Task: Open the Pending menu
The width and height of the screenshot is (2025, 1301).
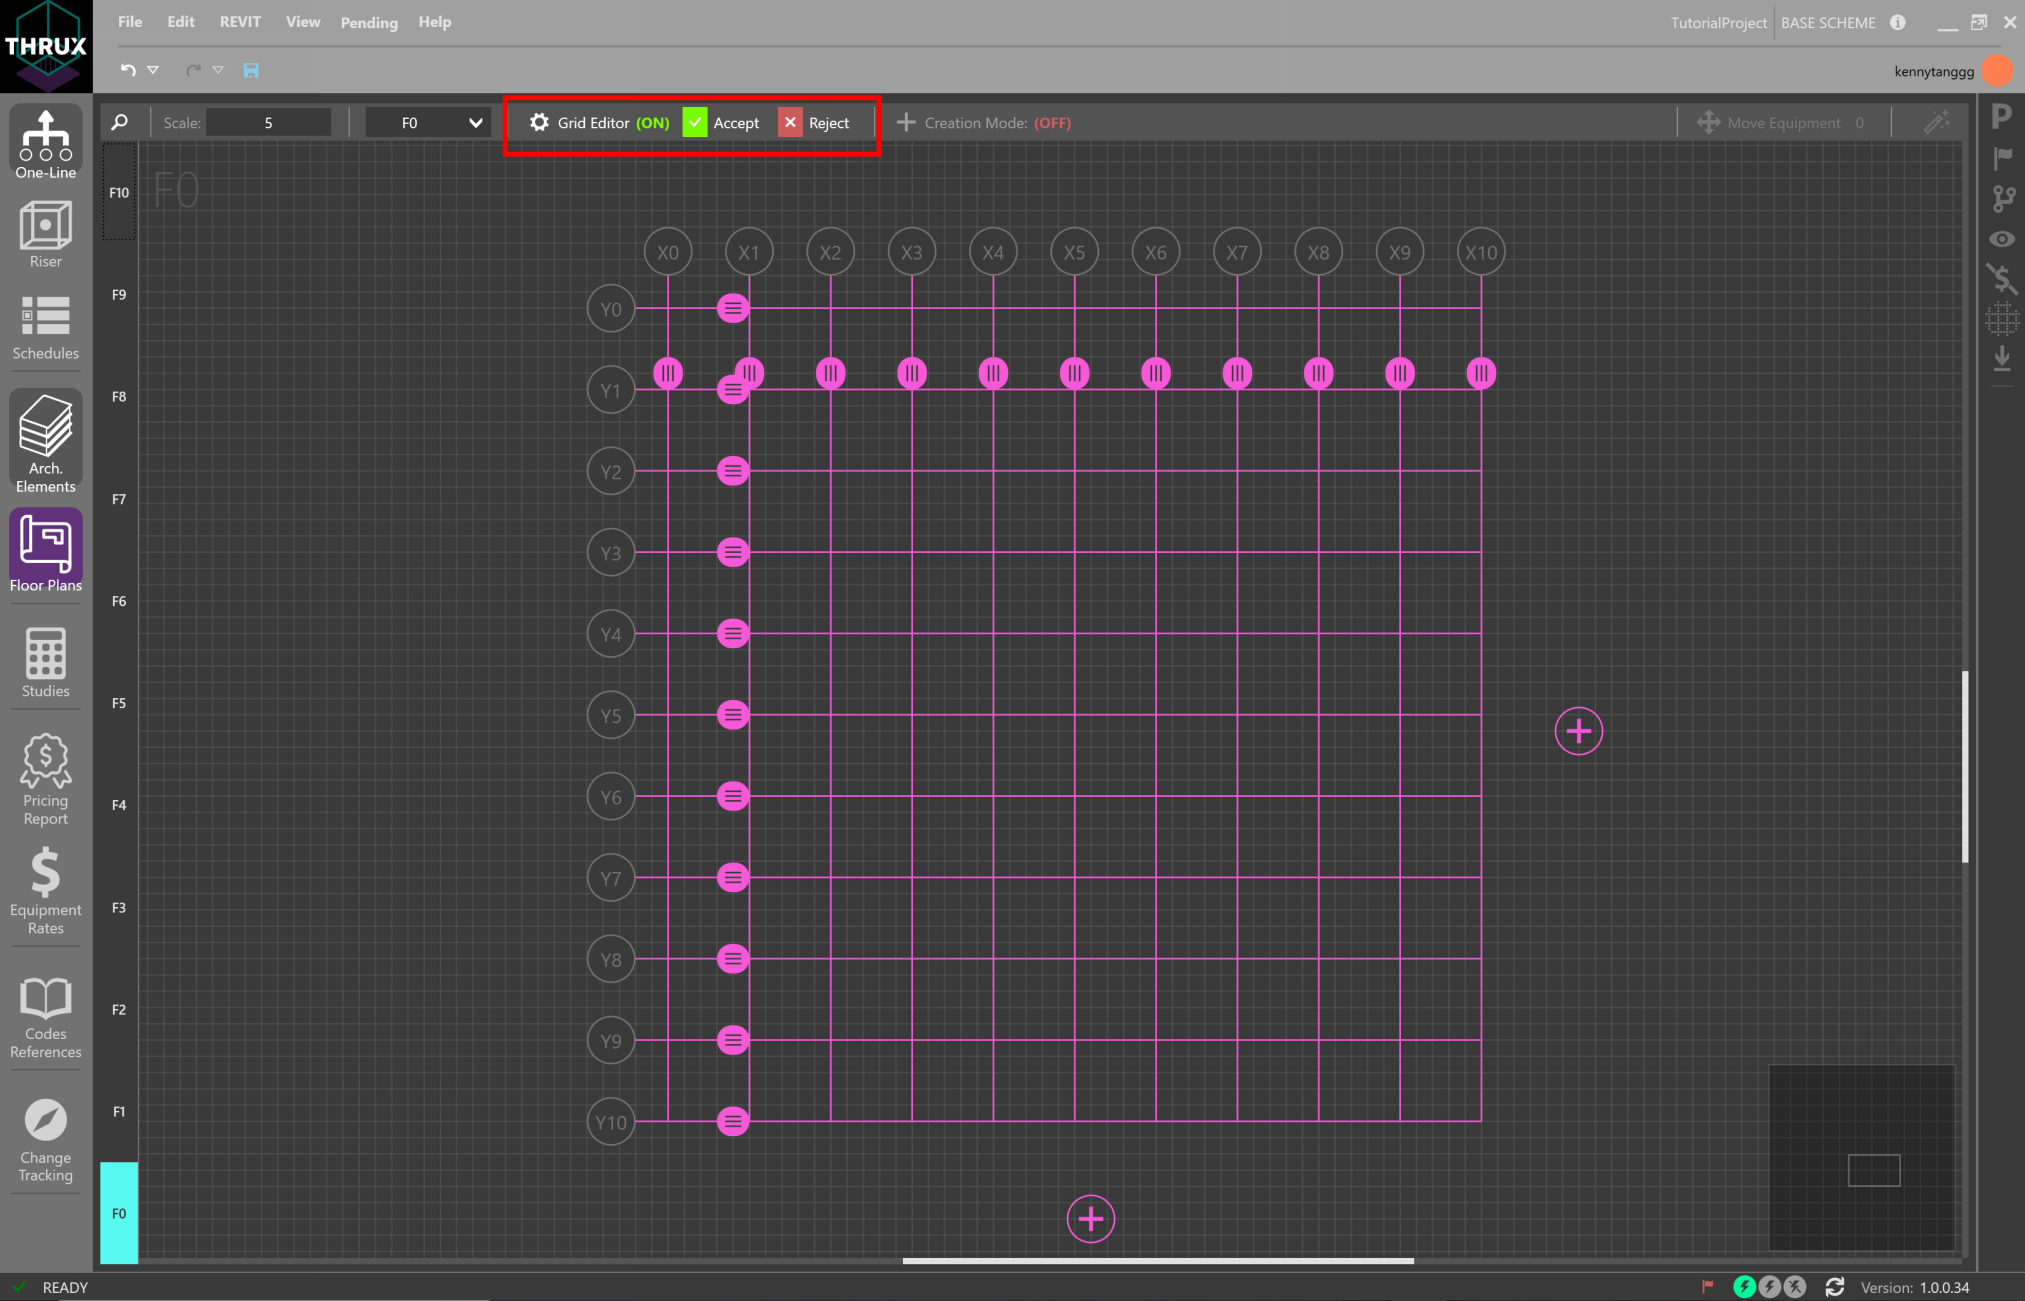Action: tap(368, 22)
